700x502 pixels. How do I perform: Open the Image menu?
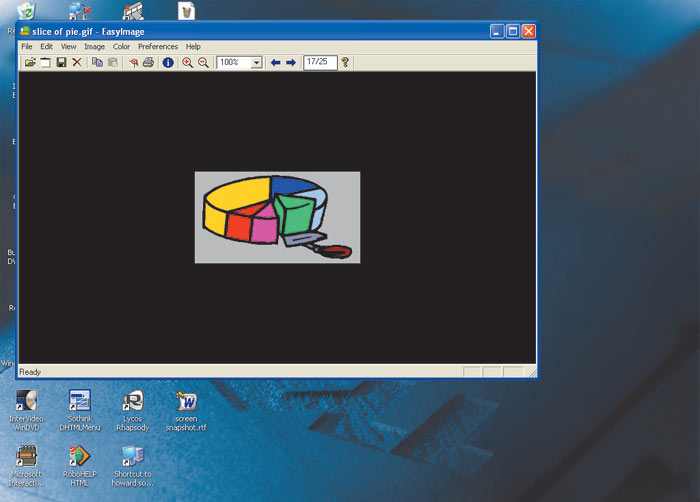coord(94,47)
